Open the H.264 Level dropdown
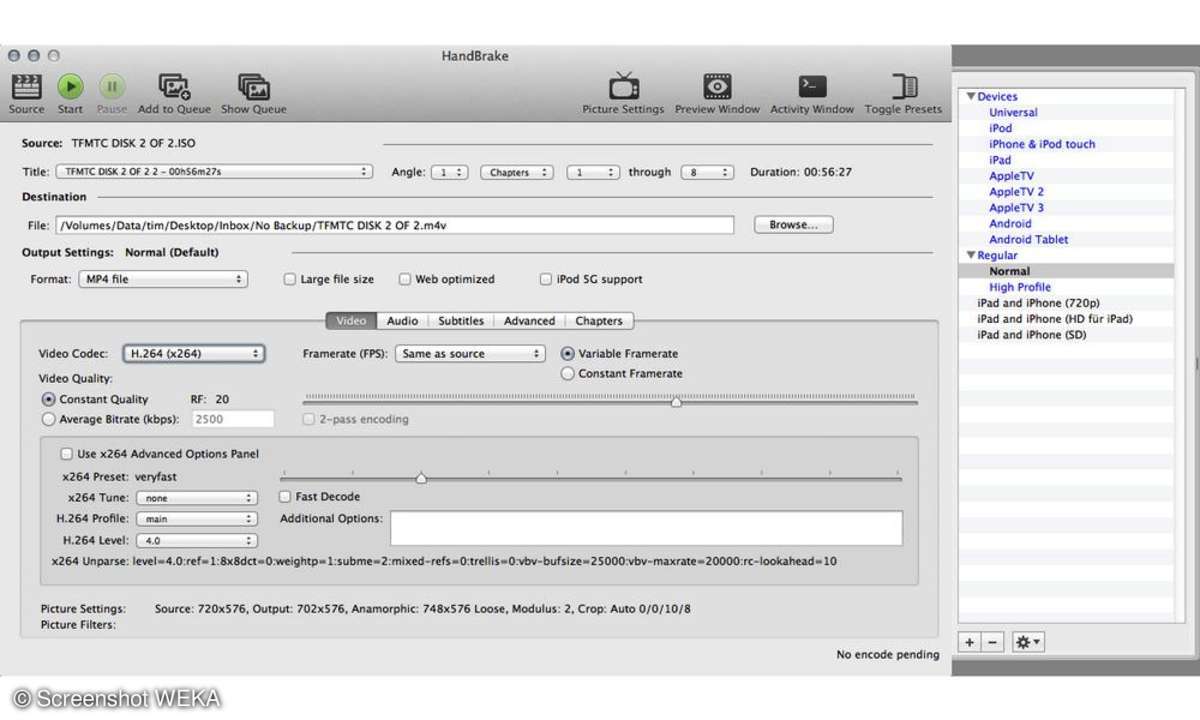 click(197, 540)
